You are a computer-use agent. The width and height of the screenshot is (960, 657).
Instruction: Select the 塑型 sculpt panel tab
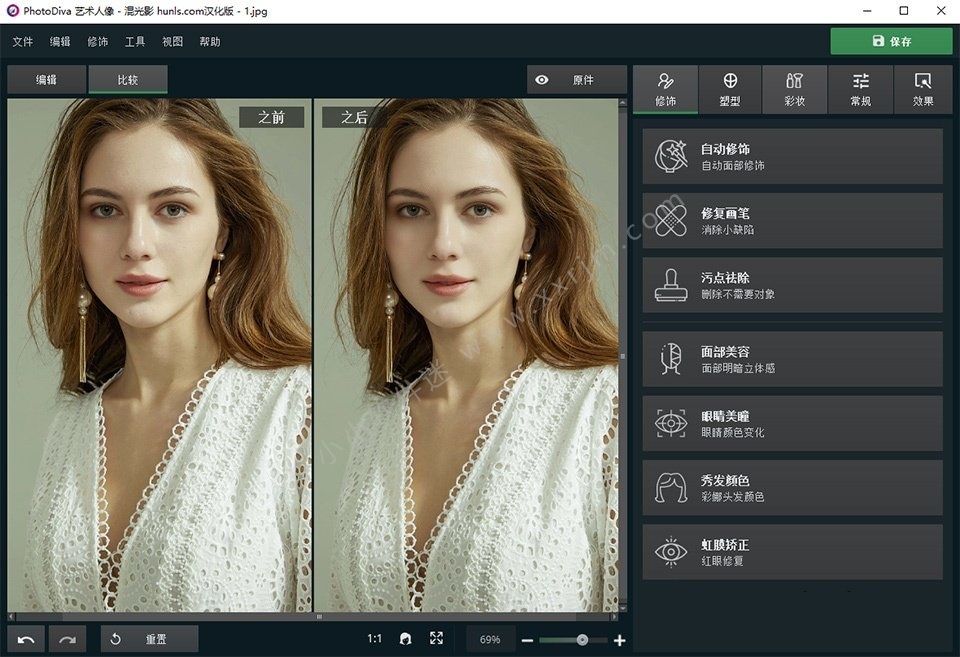point(730,89)
